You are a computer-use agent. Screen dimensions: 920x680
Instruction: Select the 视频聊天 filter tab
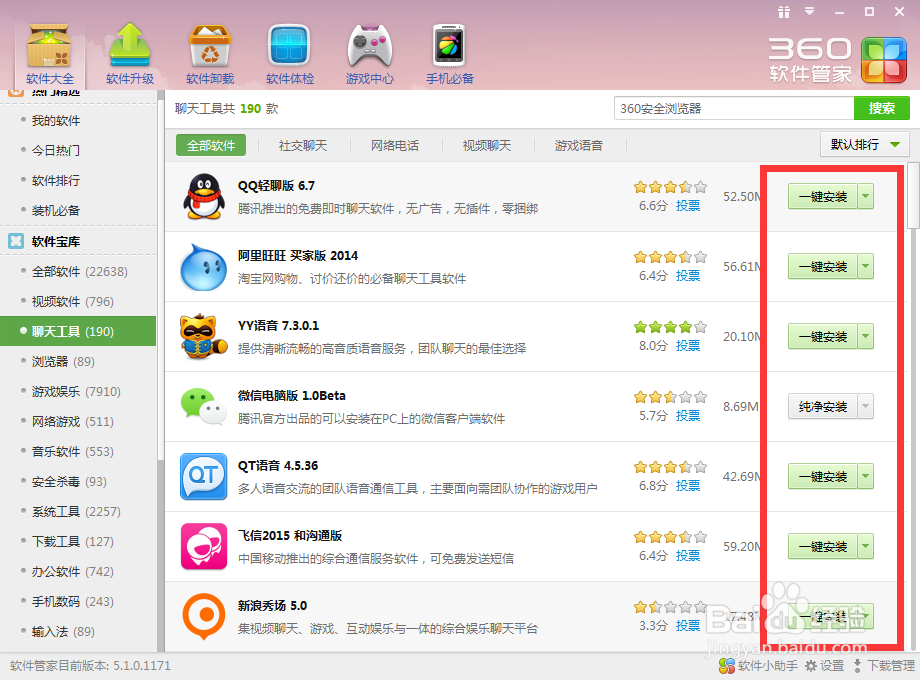tap(487, 146)
